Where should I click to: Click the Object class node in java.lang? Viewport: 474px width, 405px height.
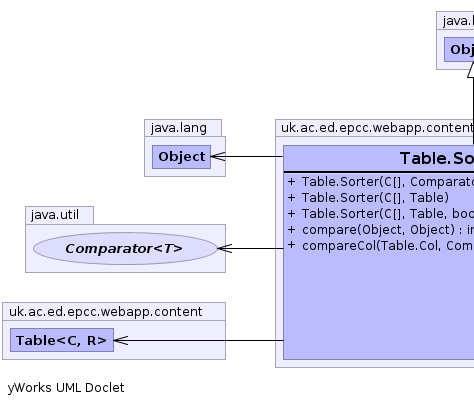coord(181,157)
